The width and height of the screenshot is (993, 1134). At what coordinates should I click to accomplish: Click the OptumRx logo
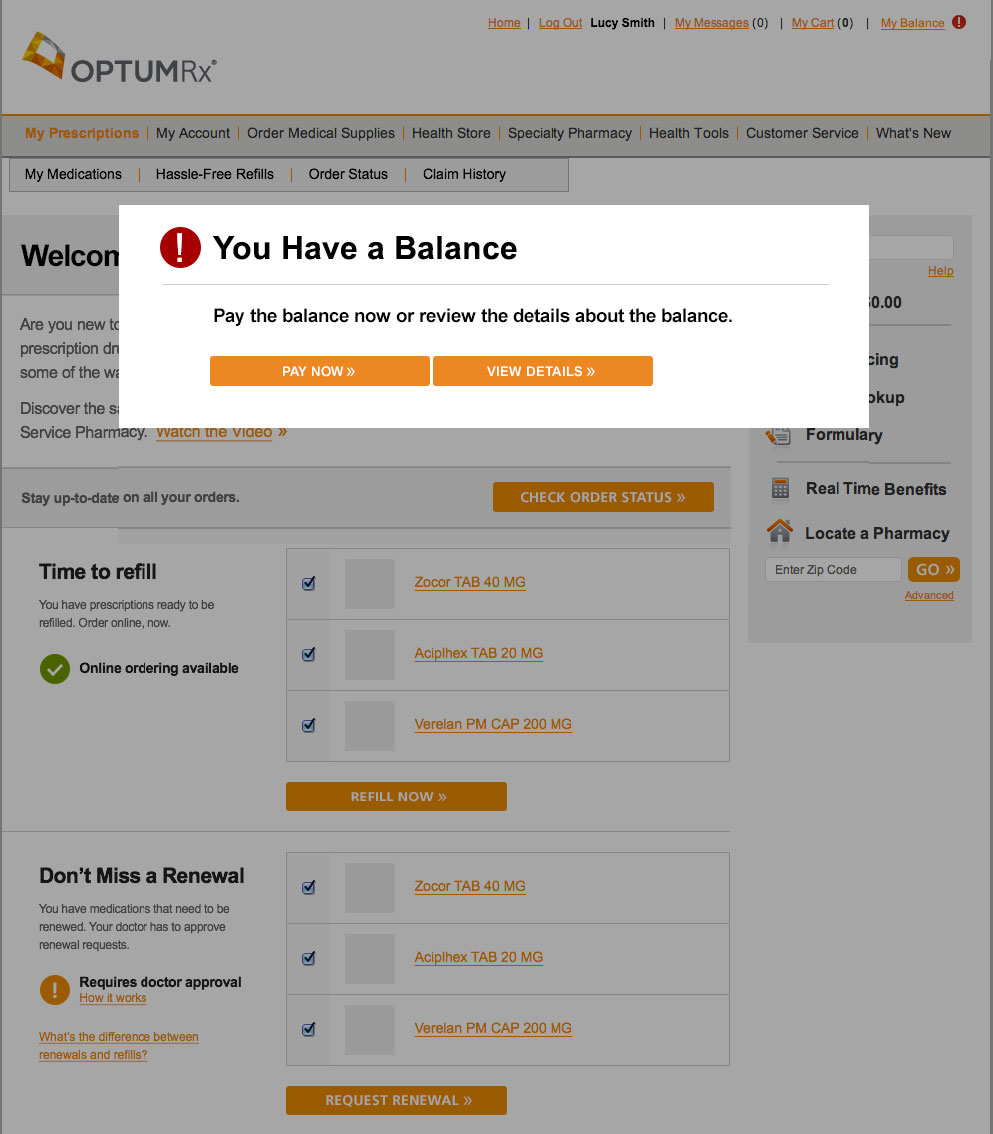119,61
